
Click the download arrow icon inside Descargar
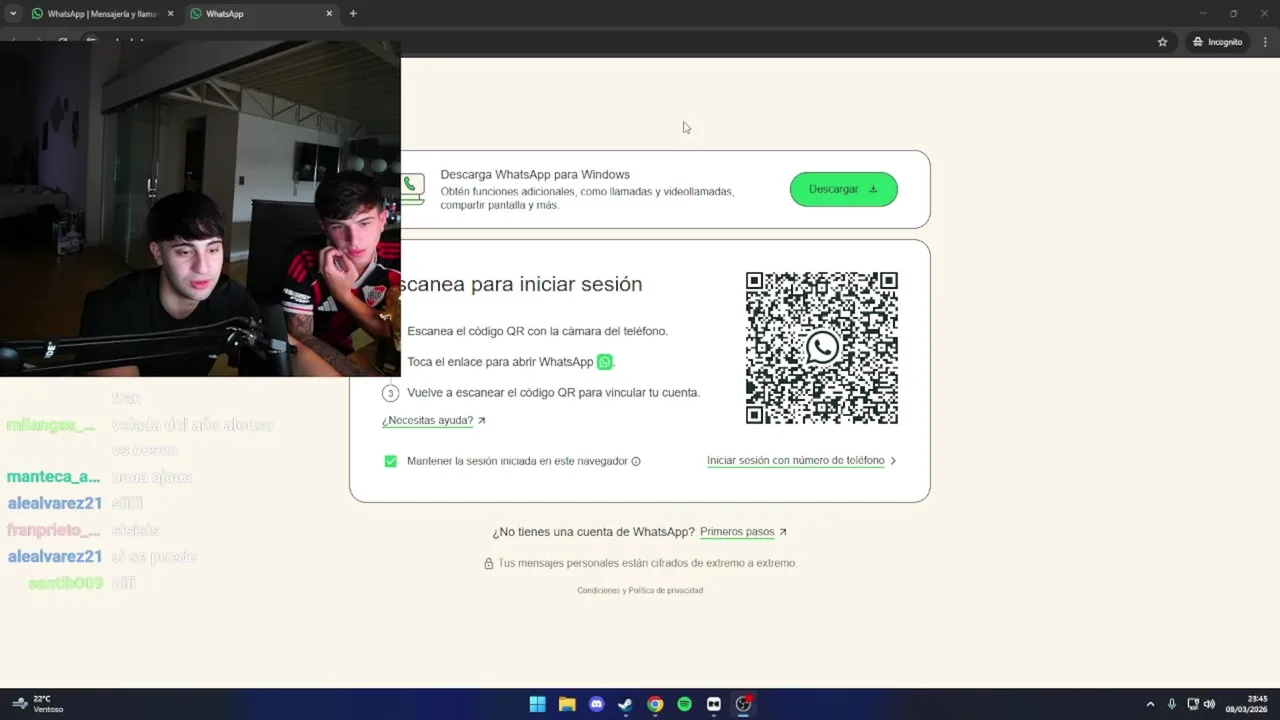click(873, 189)
